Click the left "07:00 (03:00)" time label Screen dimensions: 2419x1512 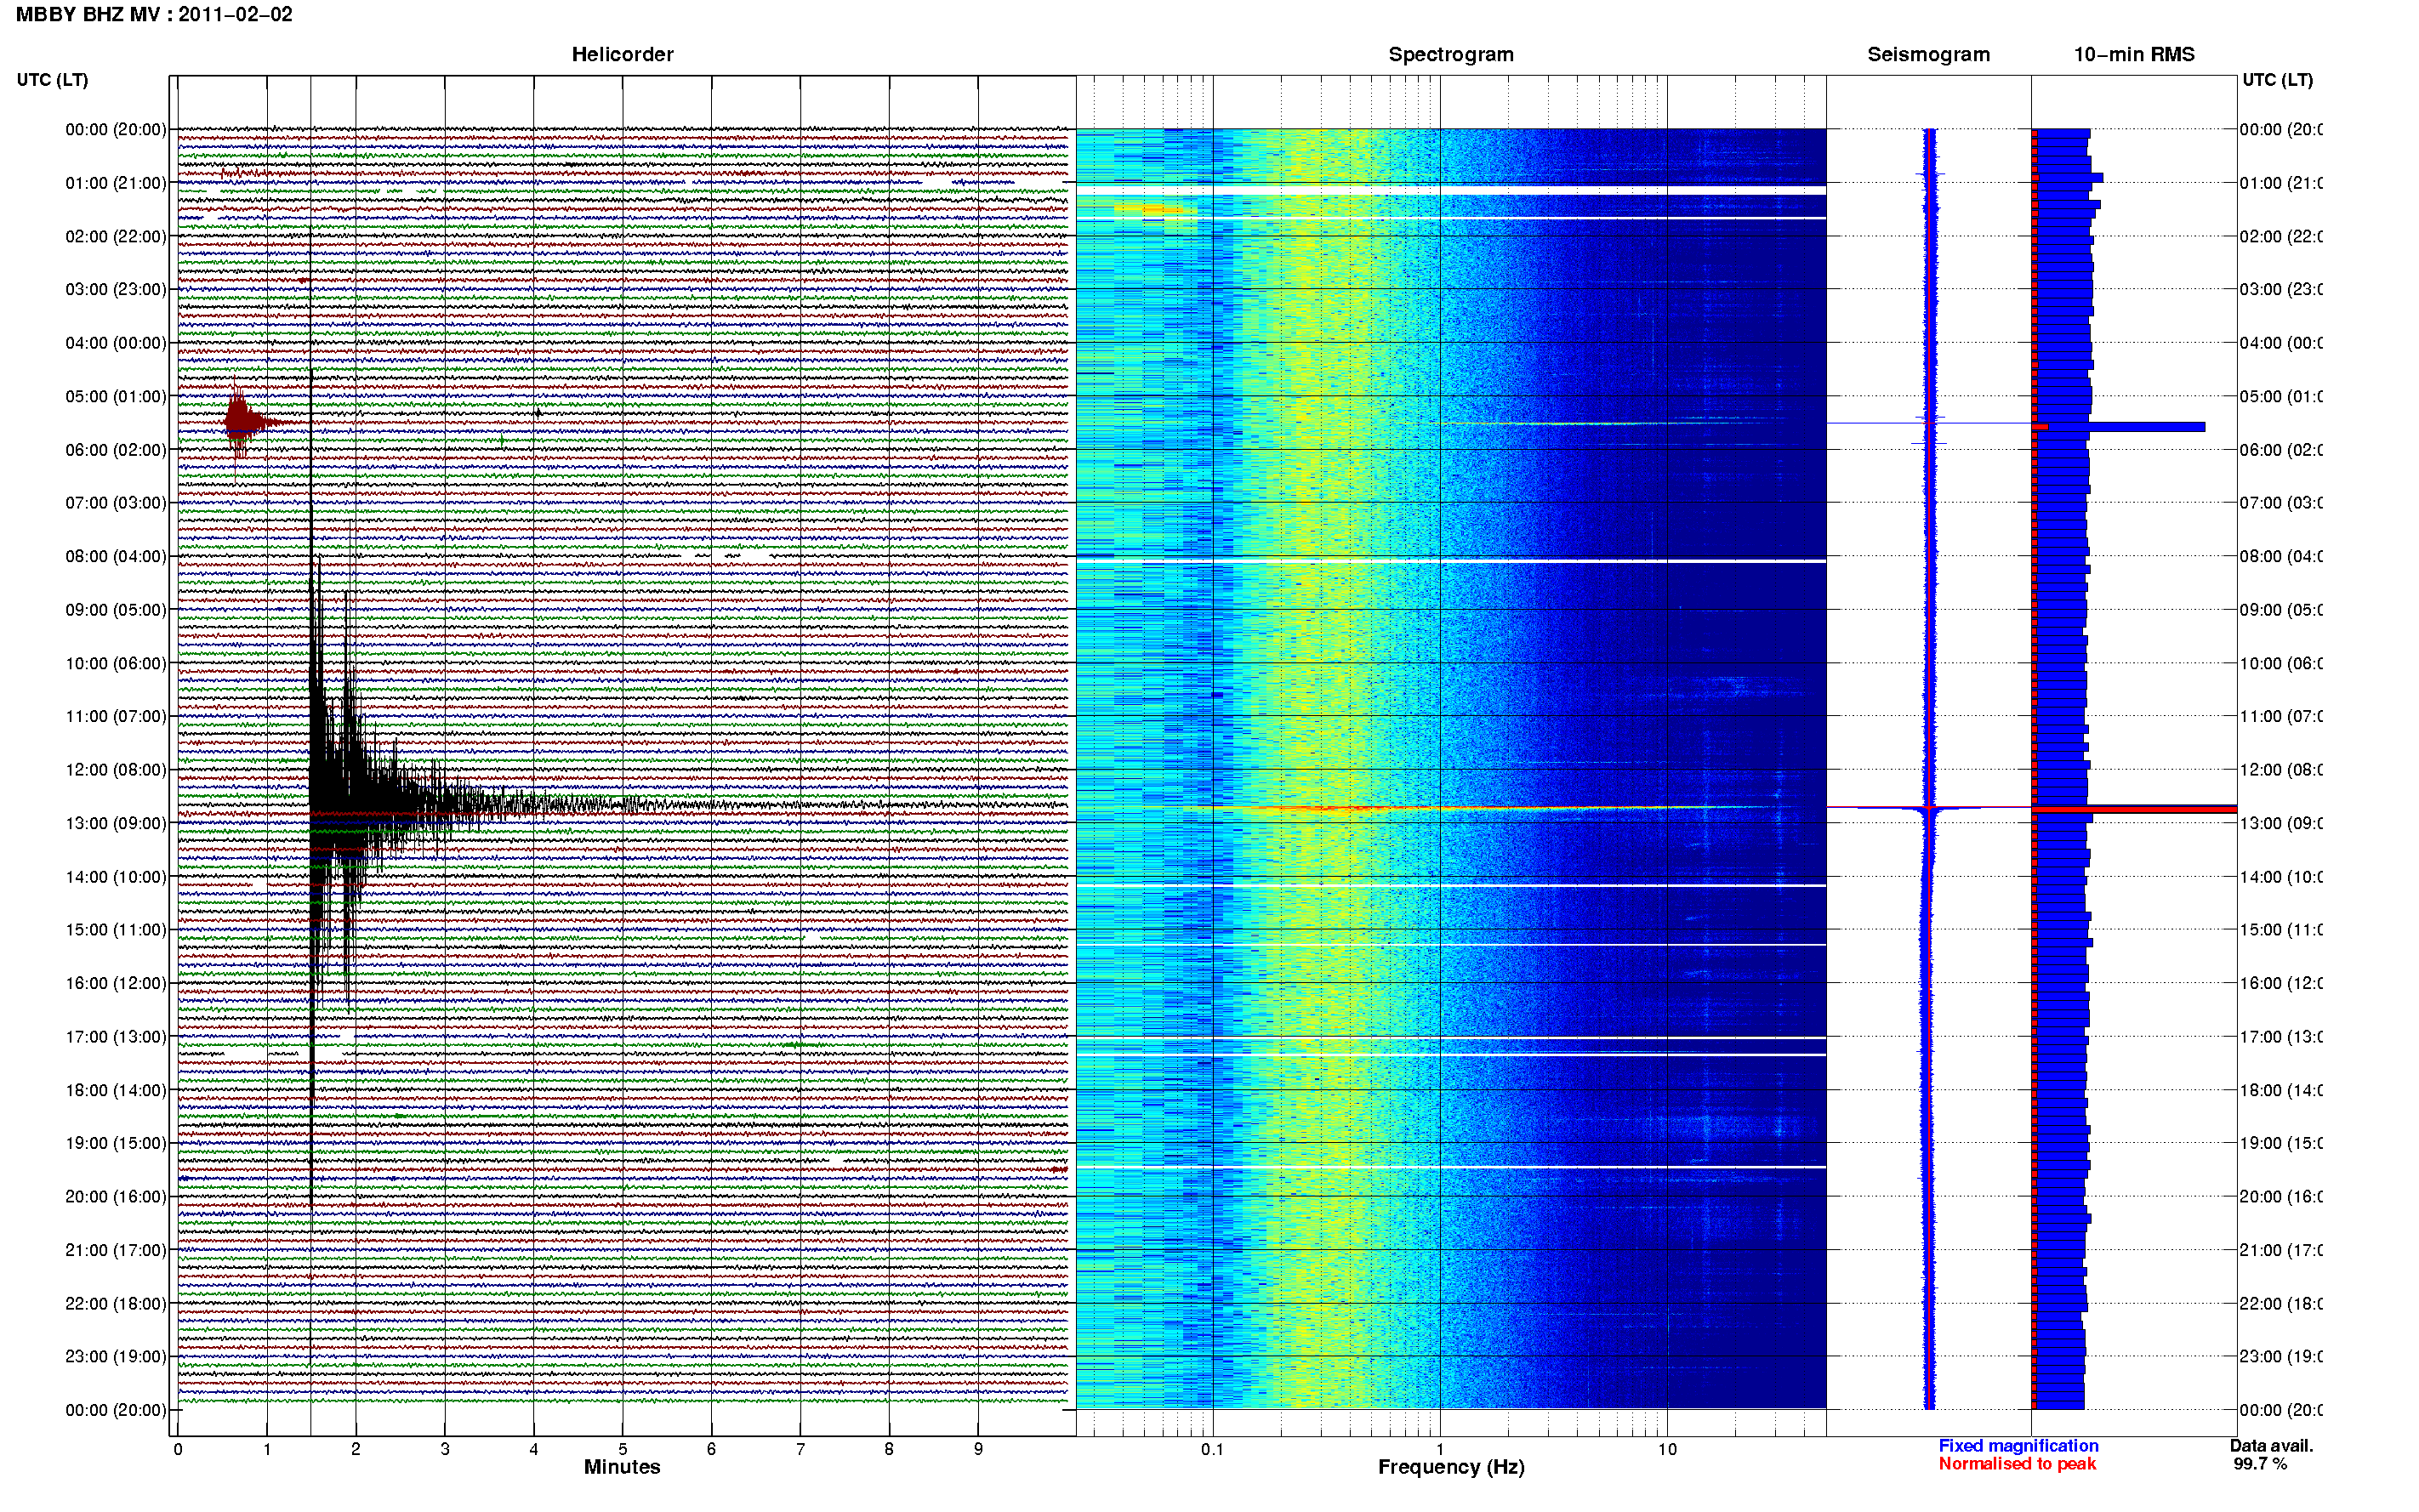coord(116,502)
